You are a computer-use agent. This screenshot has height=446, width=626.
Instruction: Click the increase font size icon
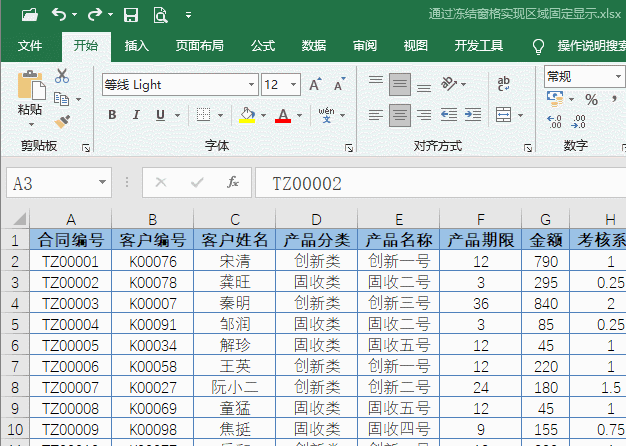click(315, 85)
